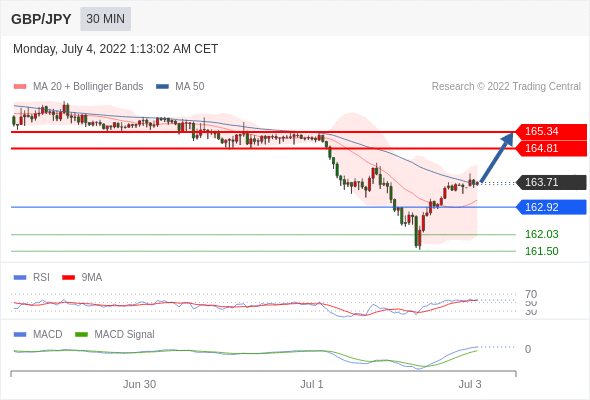Click the blue upward forecast arrow
Viewport: 590px width, 400px height.
(x=497, y=158)
